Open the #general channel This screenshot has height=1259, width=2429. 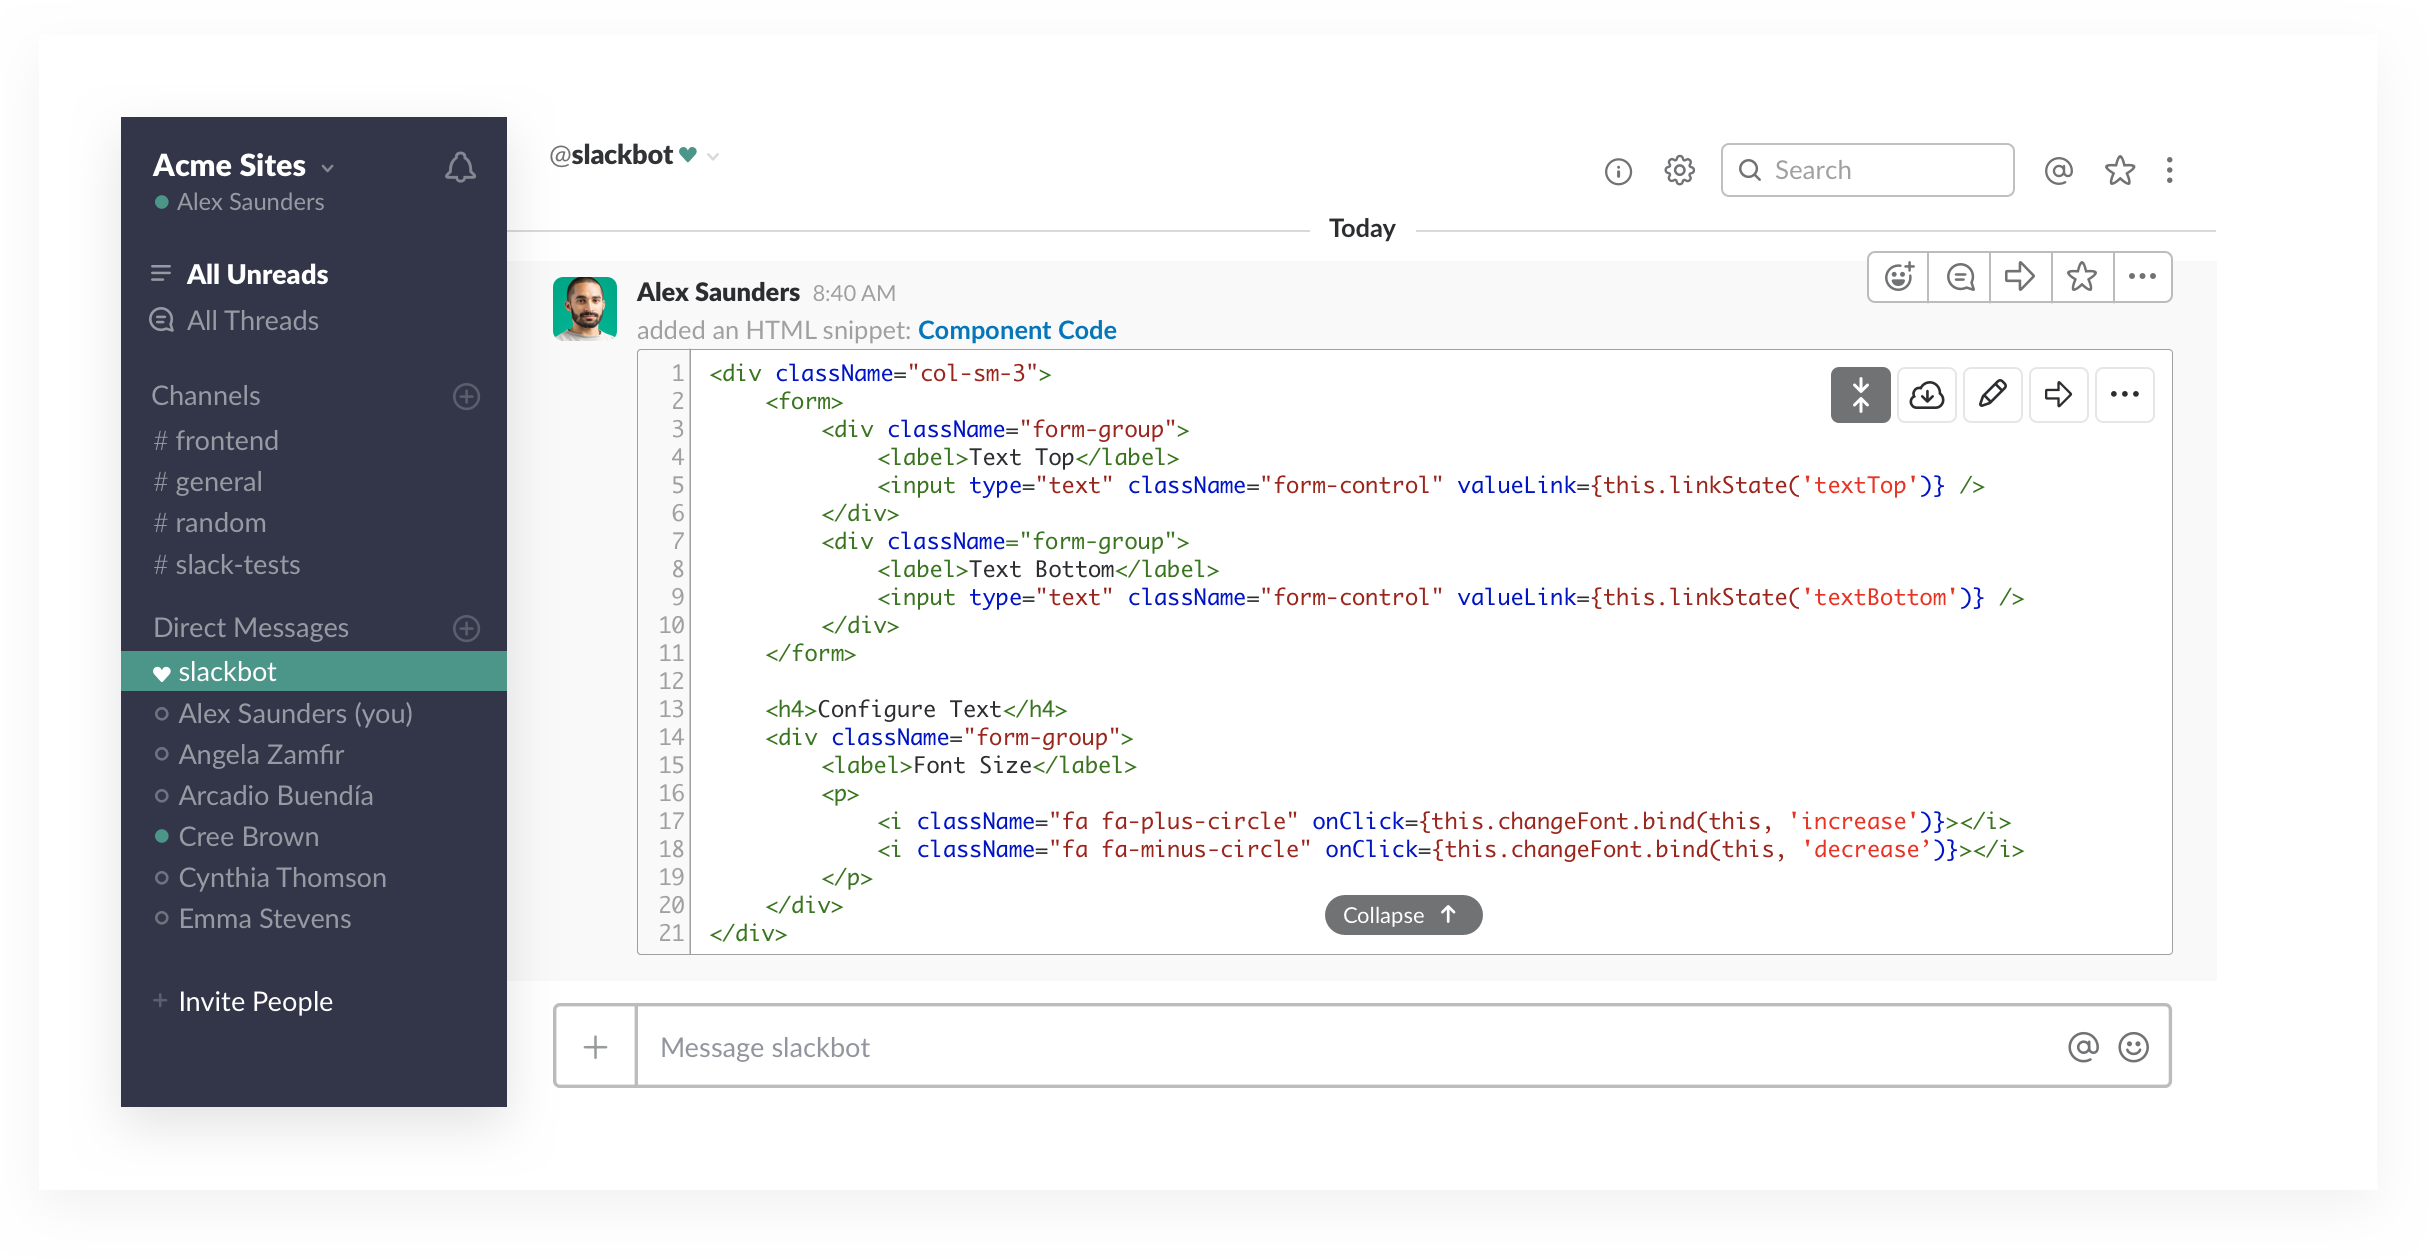208,482
